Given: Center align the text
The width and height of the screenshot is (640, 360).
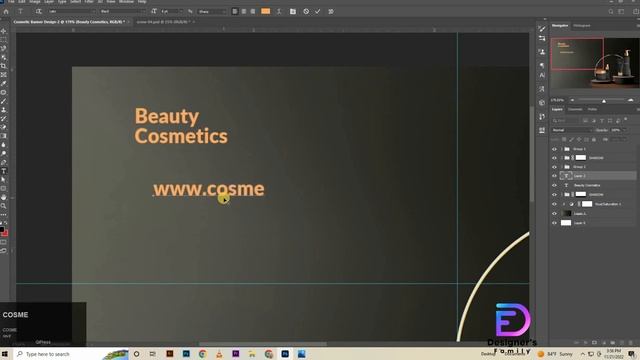Looking at the screenshot, I should coord(244,11).
